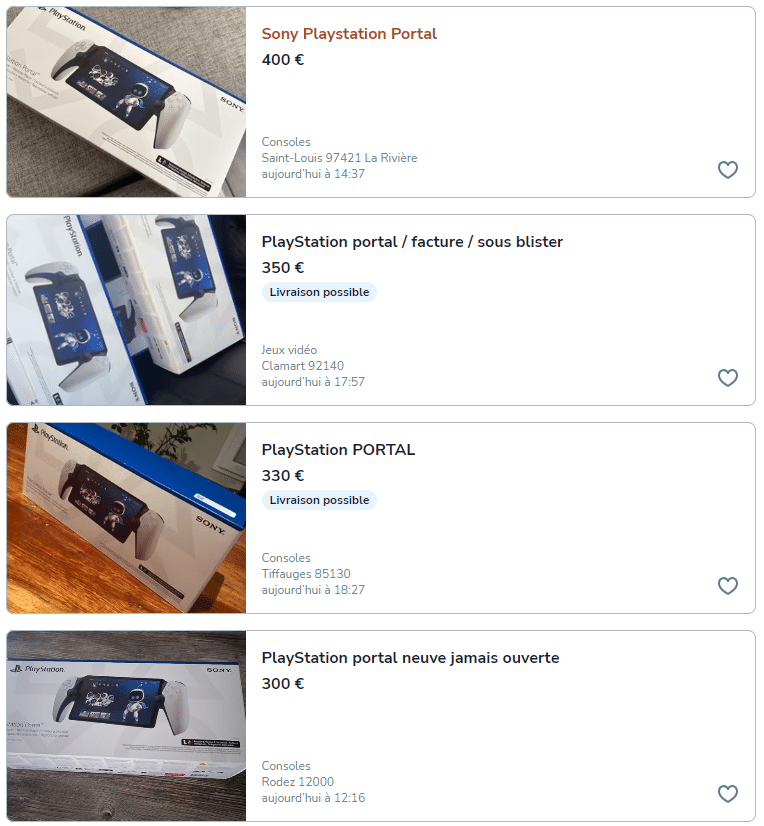Screen dimensions: 764x826
Task: Favorite the Sony Playstation Portal 400 € listing
Action: (728, 170)
